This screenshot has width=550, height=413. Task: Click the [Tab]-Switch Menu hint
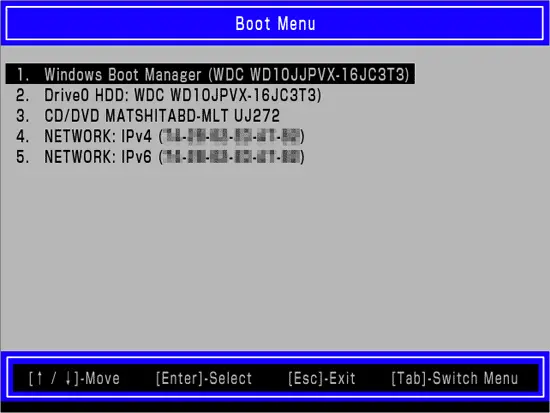point(455,378)
